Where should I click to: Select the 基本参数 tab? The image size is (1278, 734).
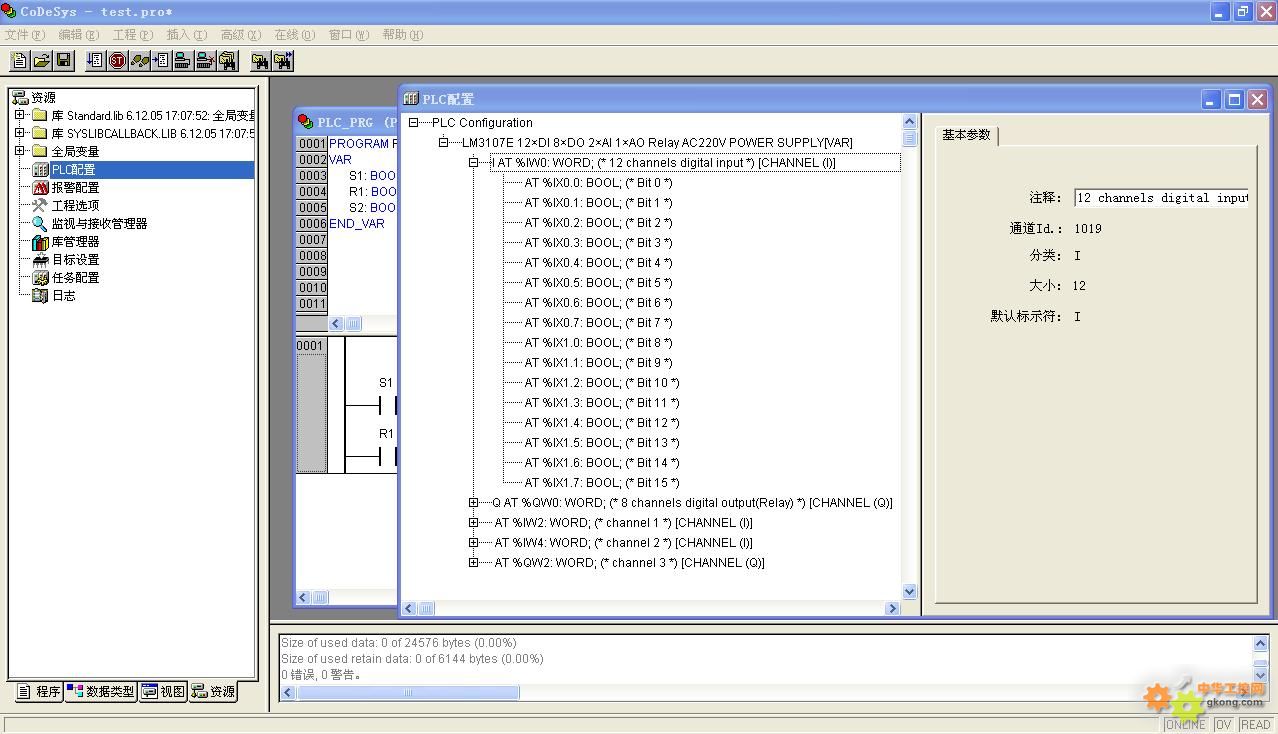tap(966, 135)
